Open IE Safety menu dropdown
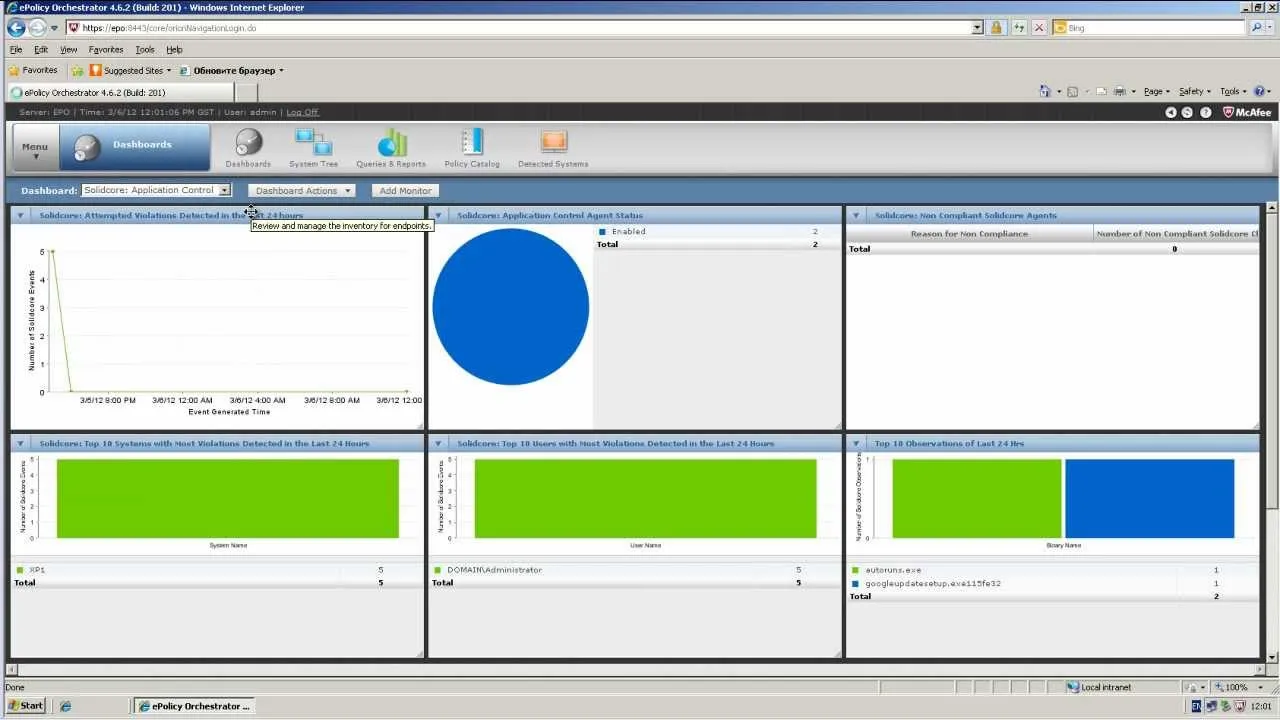The height and width of the screenshot is (720, 1280). 1194,91
